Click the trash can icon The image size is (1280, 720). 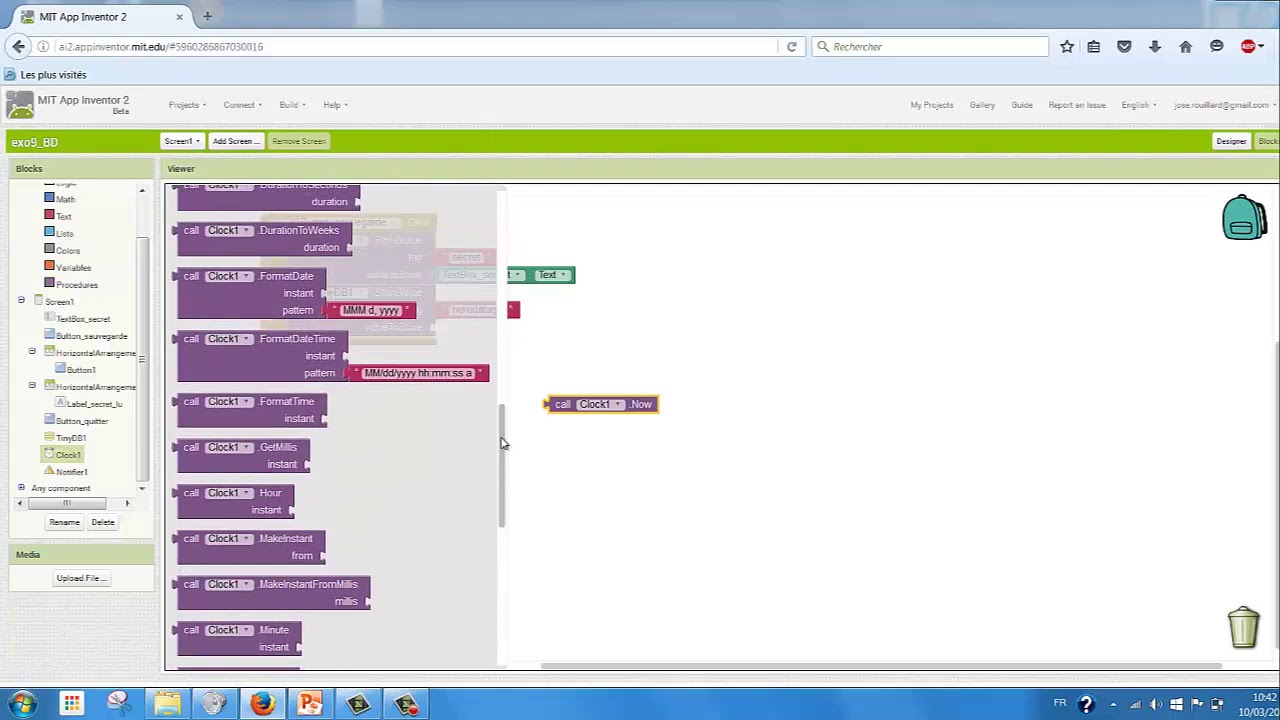pyautogui.click(x=1243, y=627)
